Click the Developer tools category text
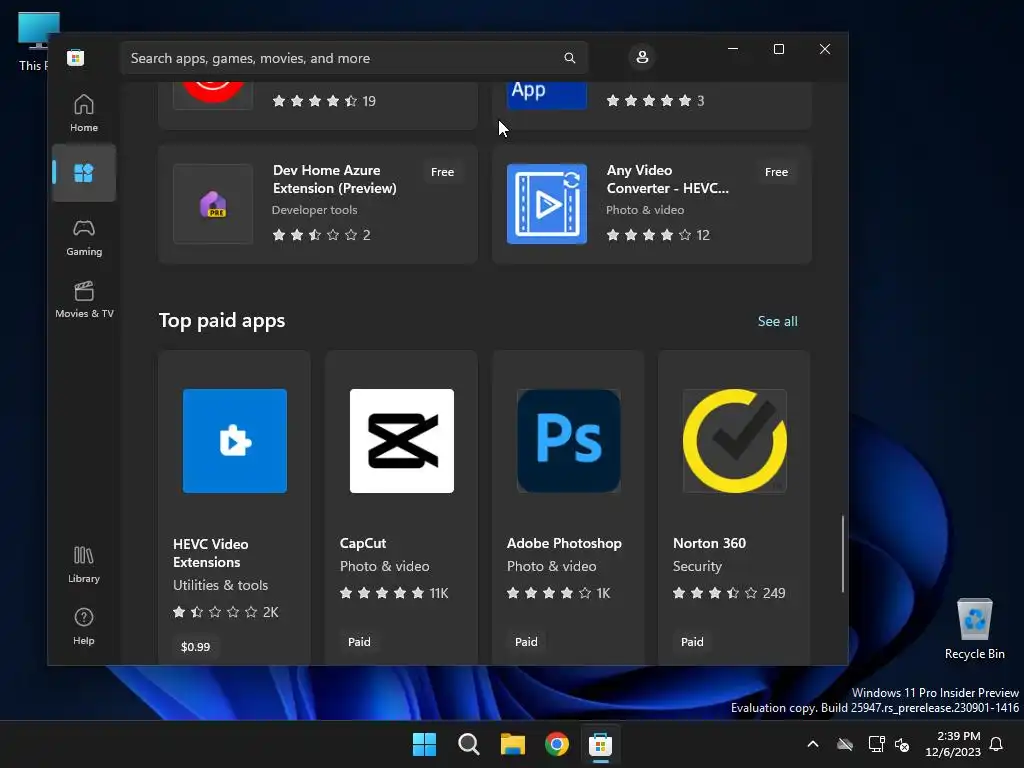1024x768 pixels. tap(314, 210)
